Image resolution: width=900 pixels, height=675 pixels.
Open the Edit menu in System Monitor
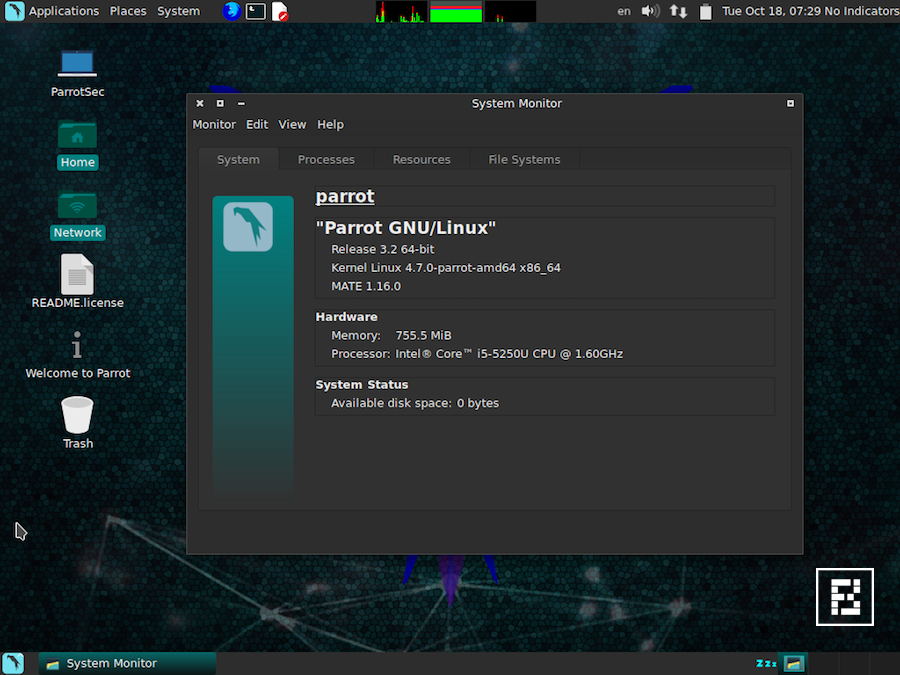click(x=257, y=125)
